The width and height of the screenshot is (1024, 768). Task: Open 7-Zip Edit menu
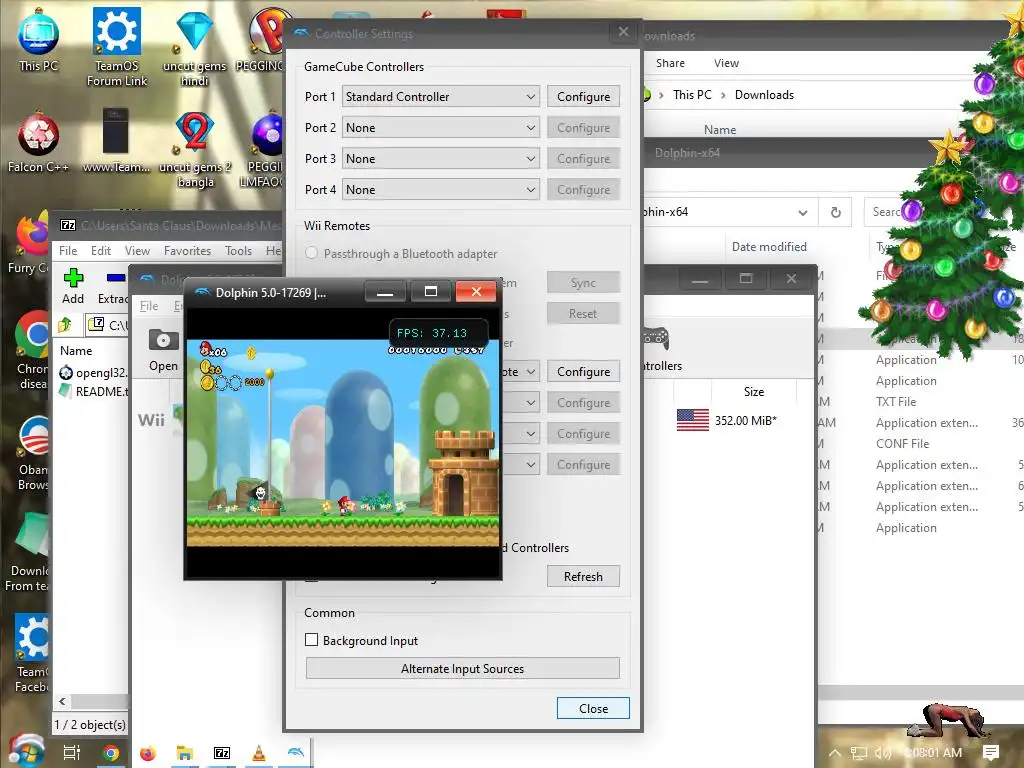point(101,251)
